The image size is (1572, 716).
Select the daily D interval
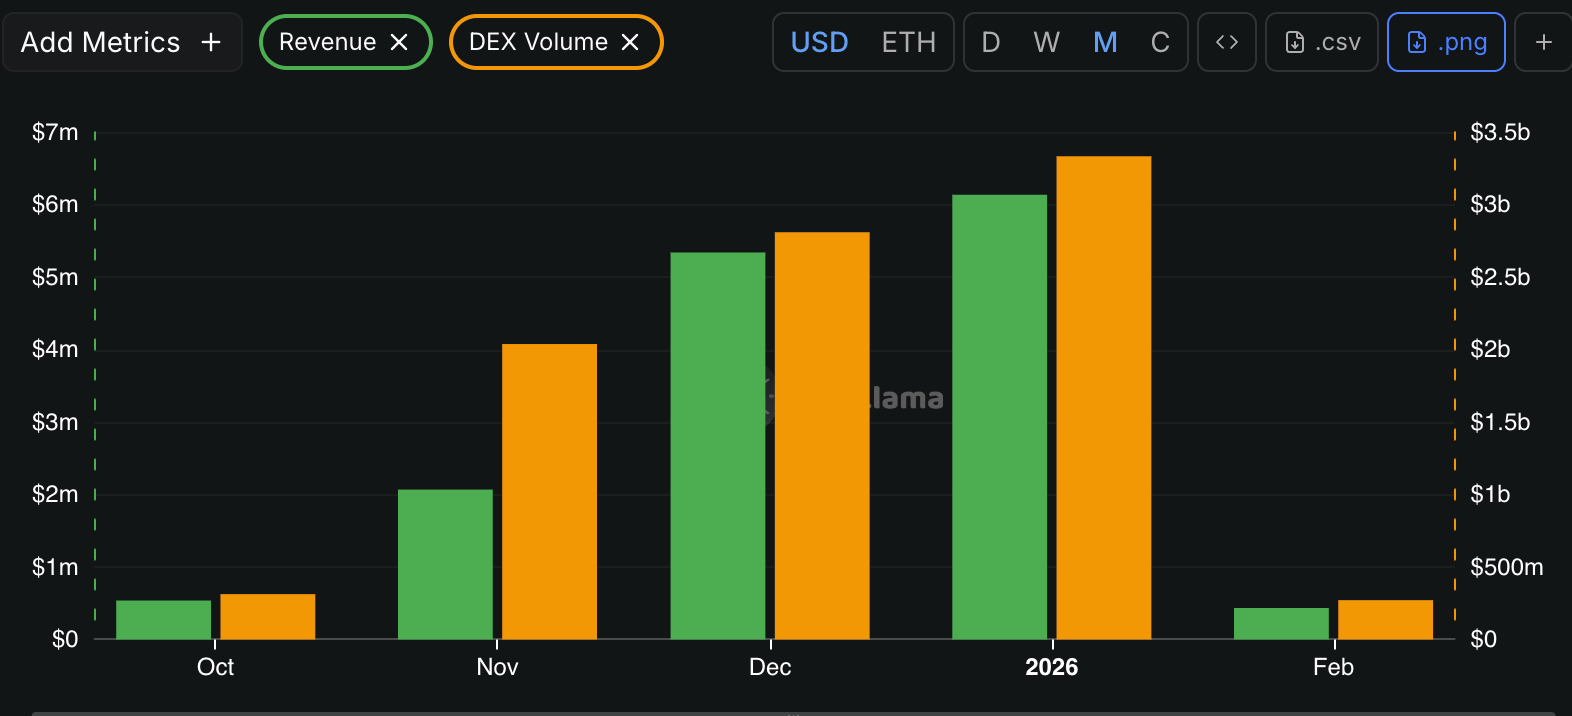(991, 42)
